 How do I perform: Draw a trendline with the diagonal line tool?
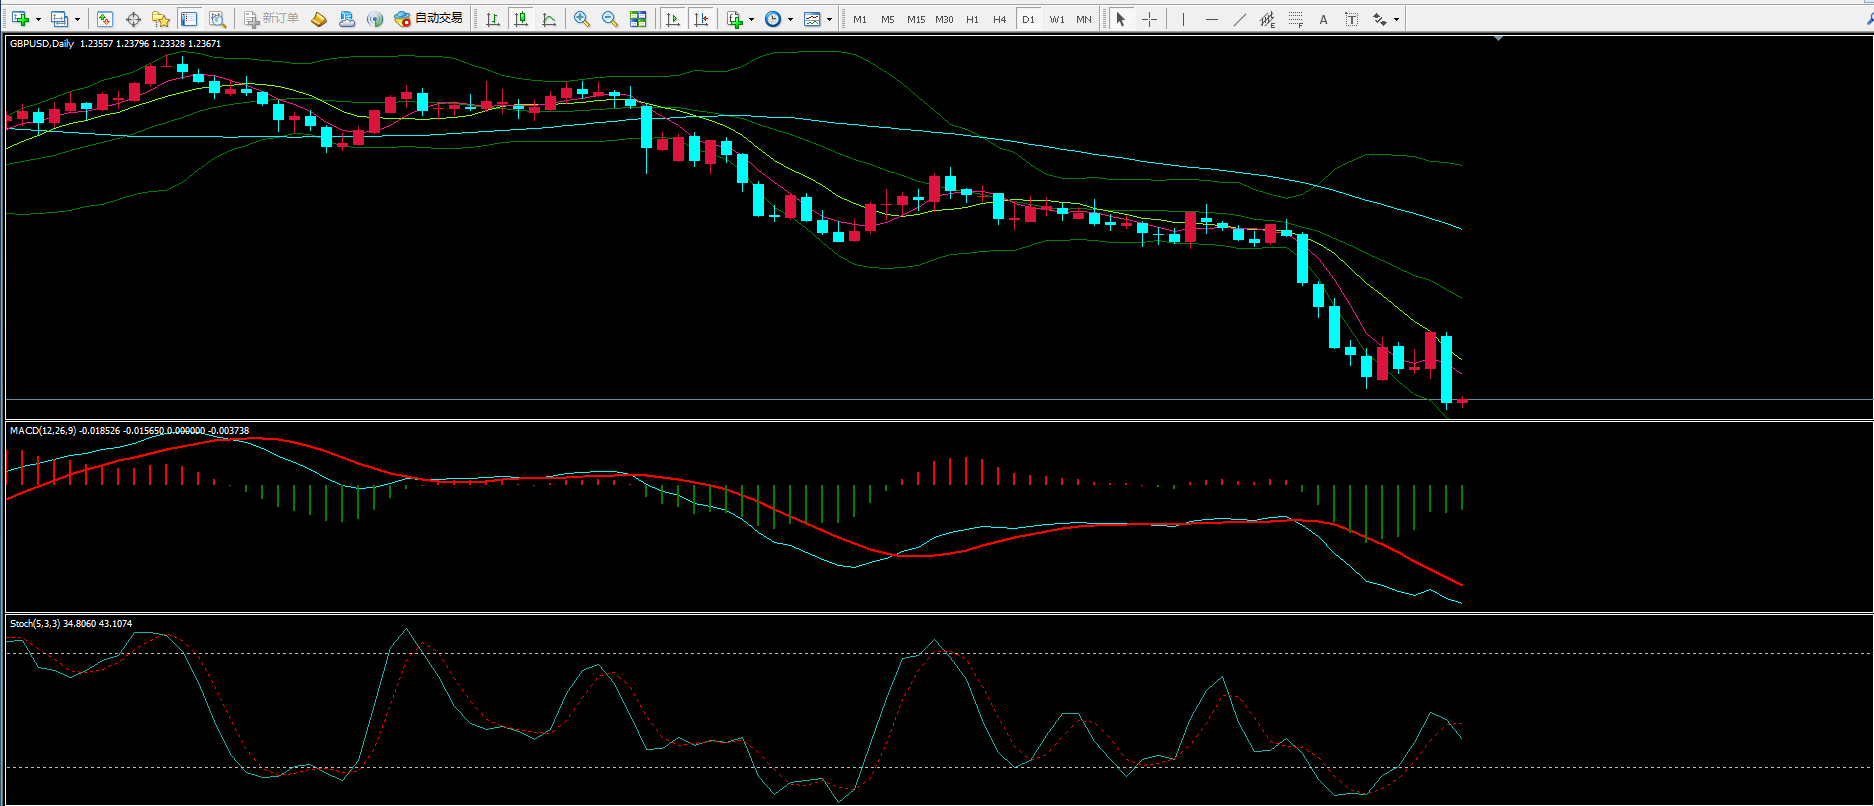tap(1239, 19)
